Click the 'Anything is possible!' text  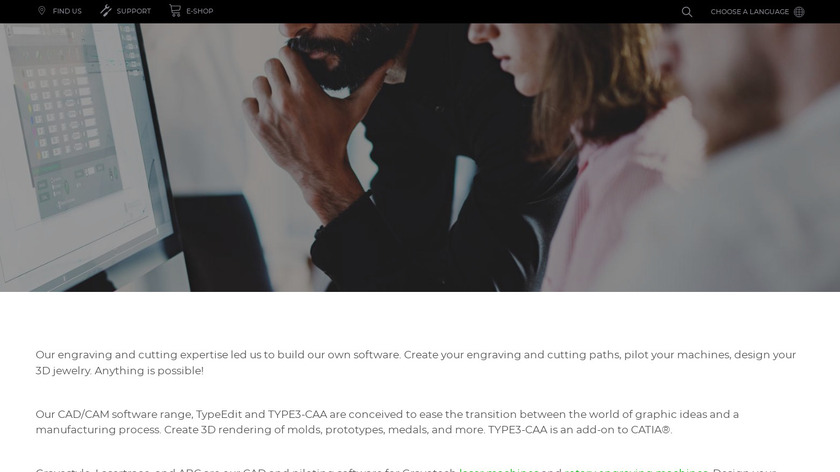click(x=149, y=371)
